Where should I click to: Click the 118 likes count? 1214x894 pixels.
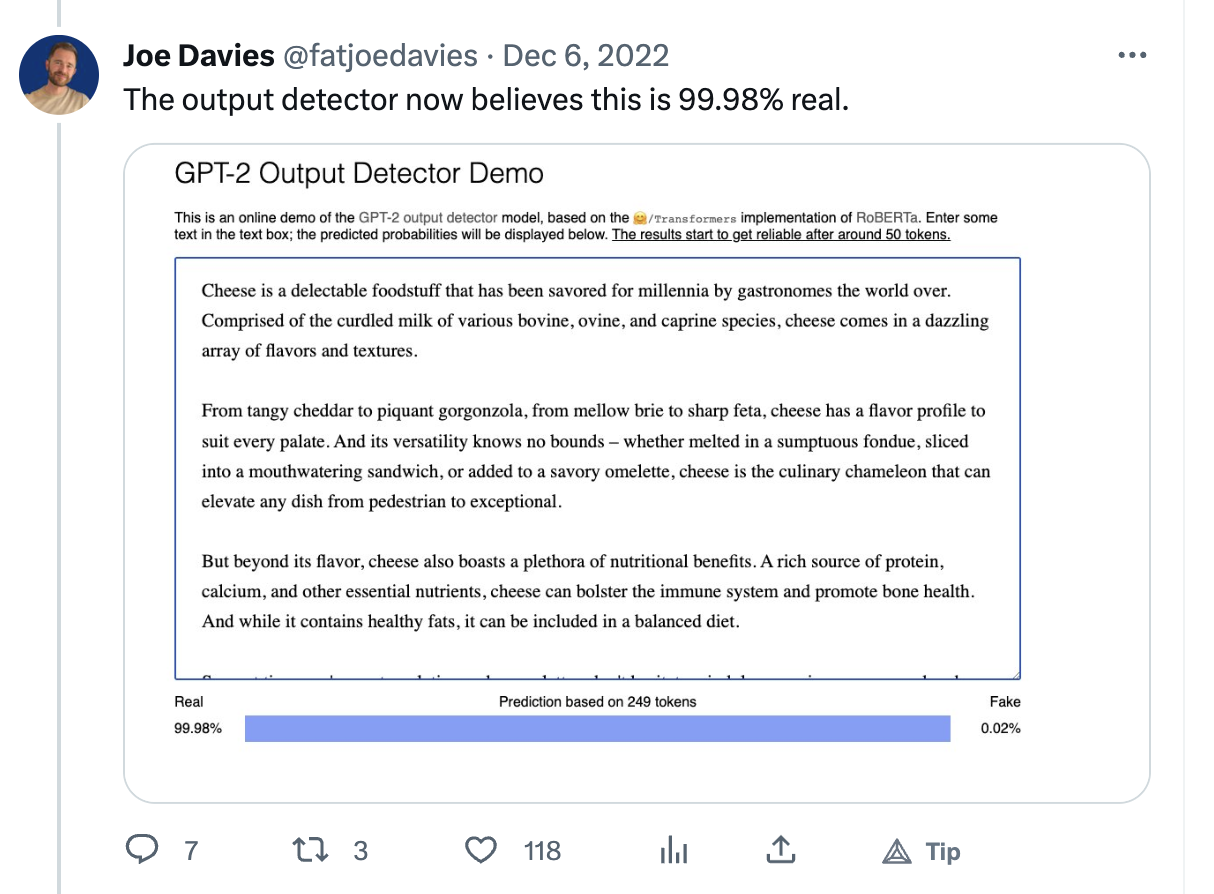543,851
